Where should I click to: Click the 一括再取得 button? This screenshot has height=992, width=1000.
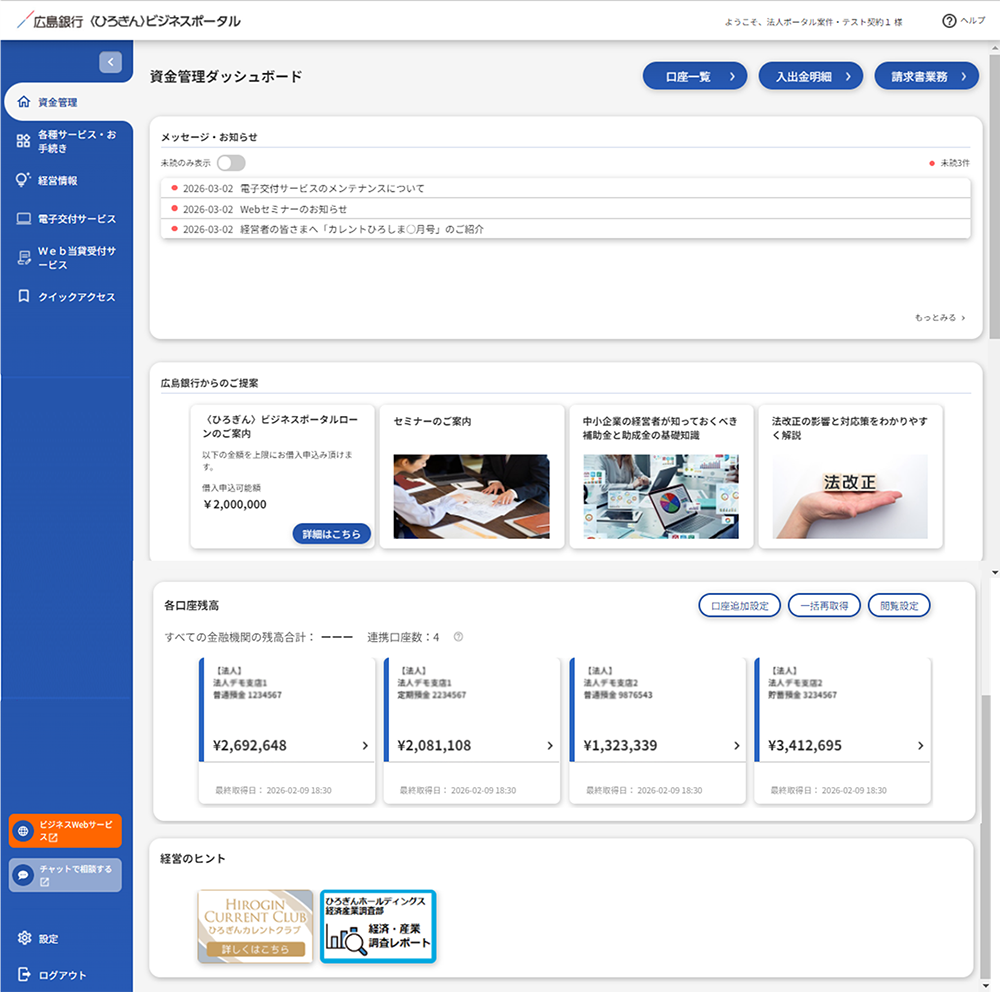[x=823, y=606]
